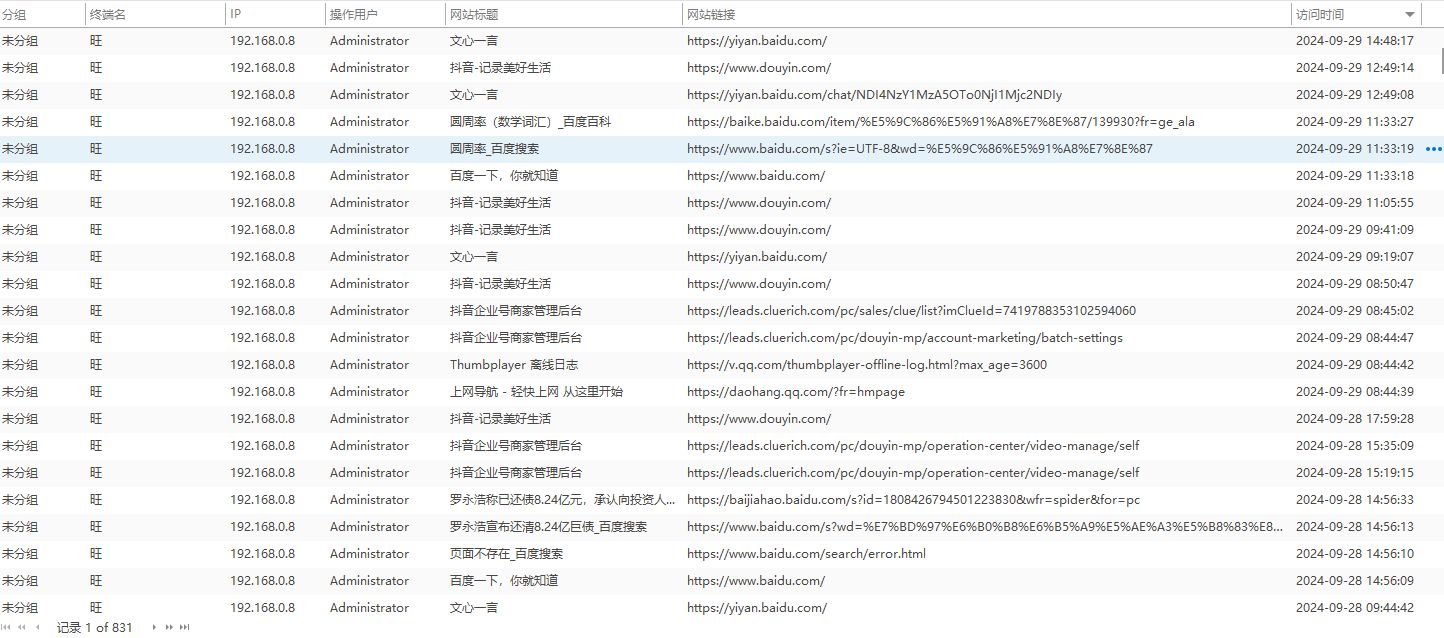
Task: Click 文心一言 title in the 14:48:17 row
Action: (x=474, y=41)
